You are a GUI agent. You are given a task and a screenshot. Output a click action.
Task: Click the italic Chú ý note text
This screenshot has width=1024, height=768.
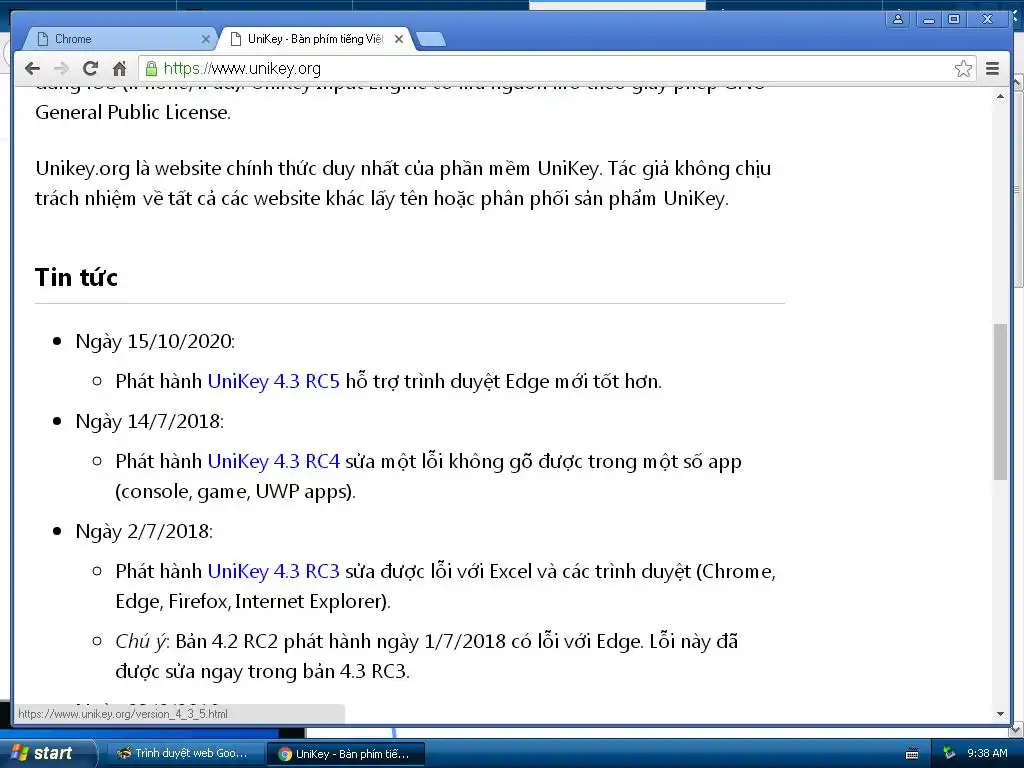142,642
